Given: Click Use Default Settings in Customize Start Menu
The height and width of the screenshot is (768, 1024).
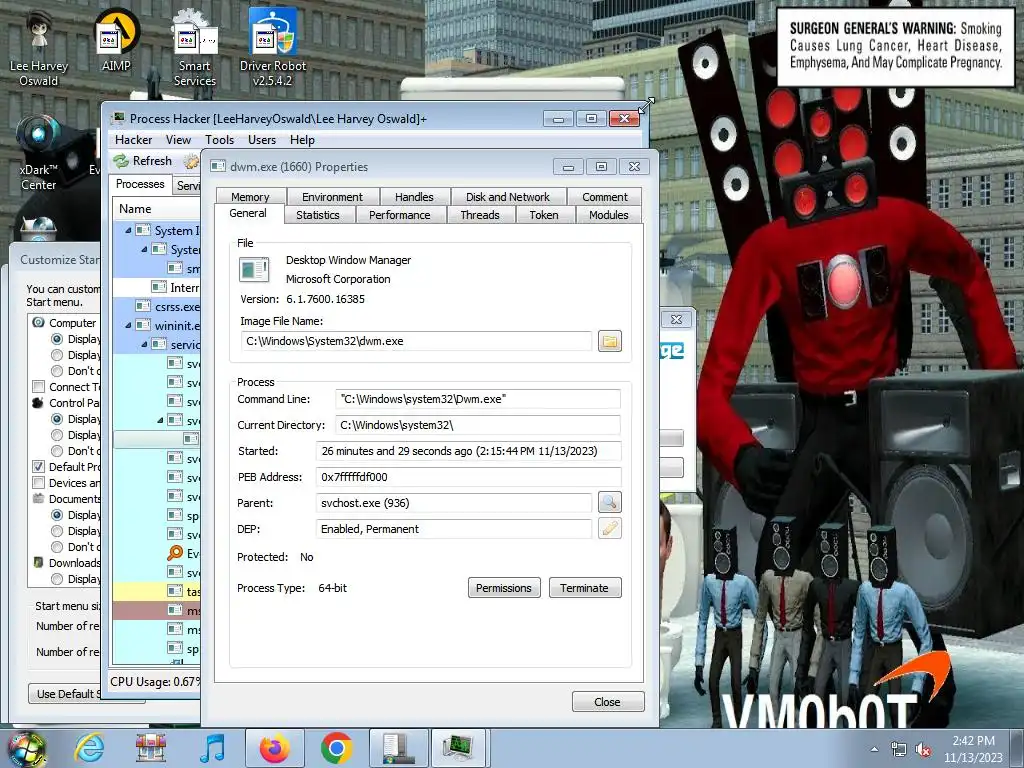Looking at the screenshot, I should pos(65,694).
